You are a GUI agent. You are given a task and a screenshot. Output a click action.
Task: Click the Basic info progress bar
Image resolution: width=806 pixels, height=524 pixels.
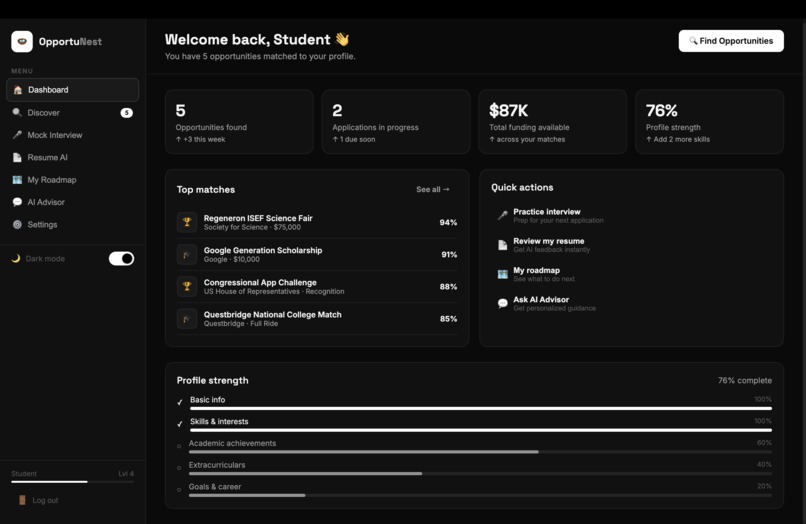coord(481,408)
